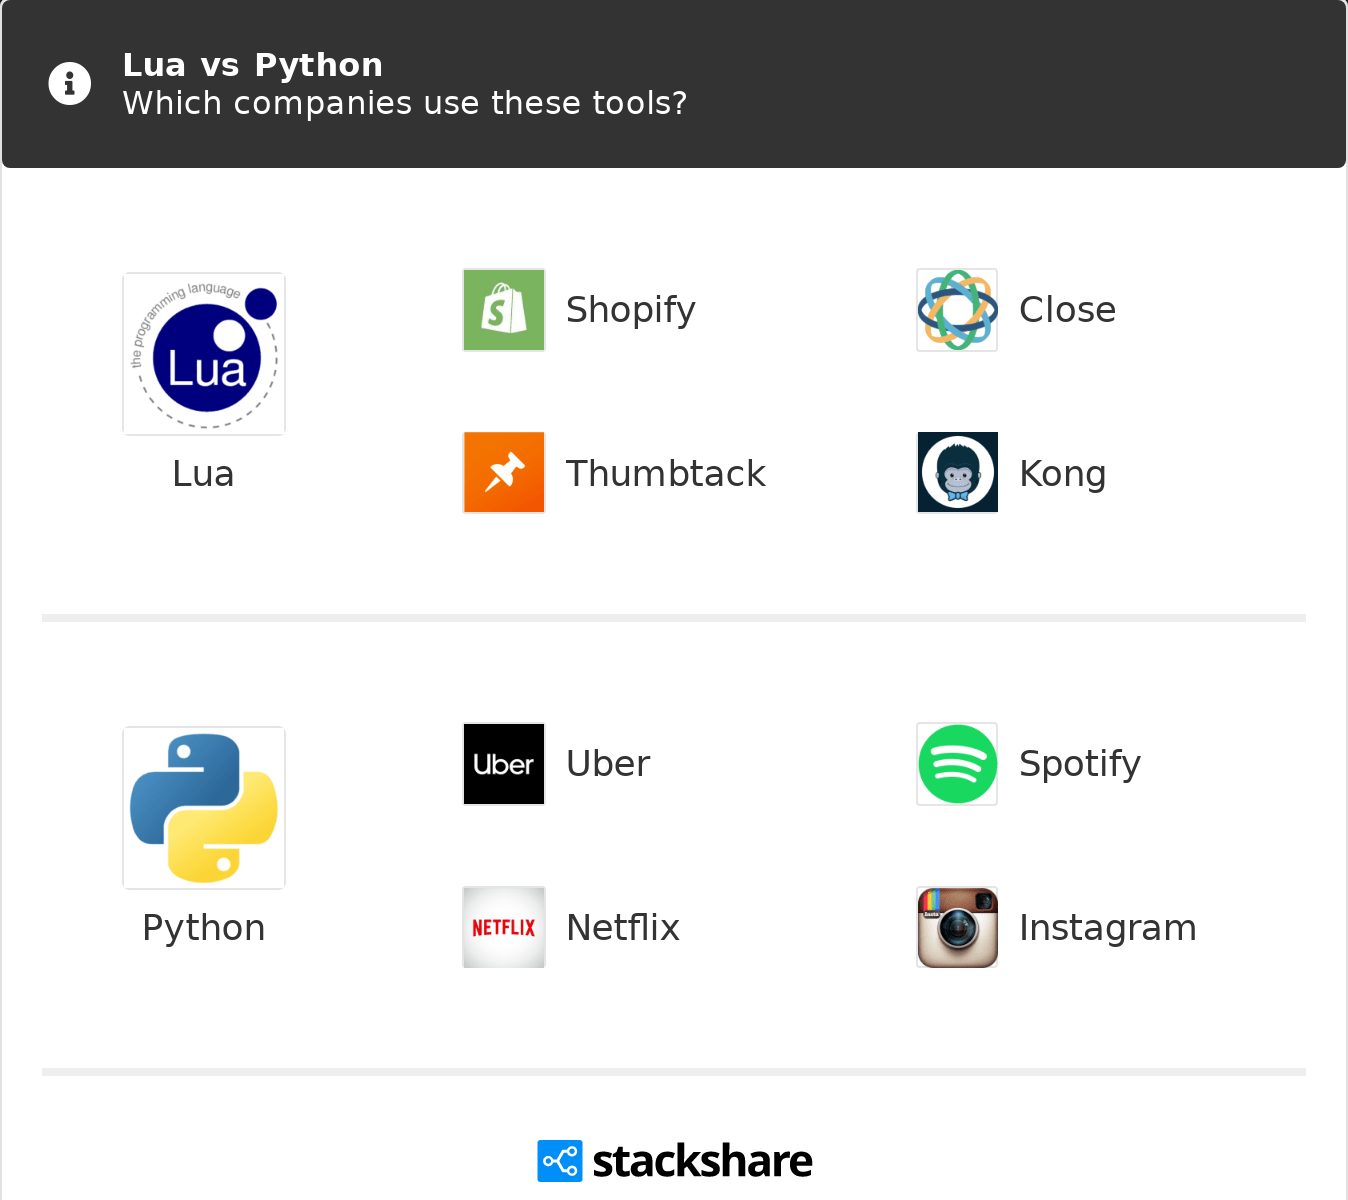Image resolution: width=1348 pixels, height=1200 pixels.
Task: Open the Shopify text link
Action: [x=630, y=310]
